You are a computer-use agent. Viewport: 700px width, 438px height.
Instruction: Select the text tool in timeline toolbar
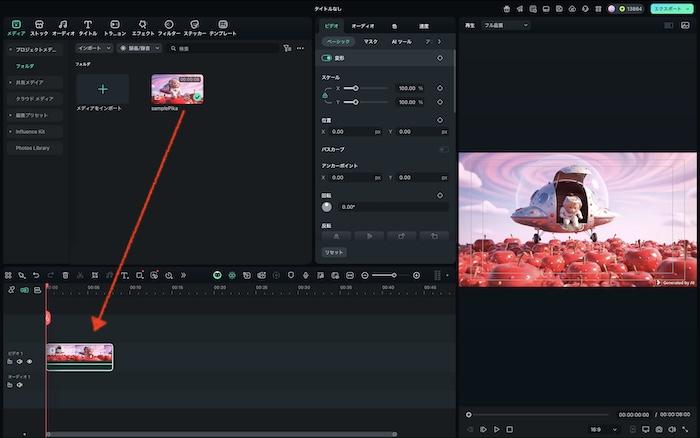124,275
